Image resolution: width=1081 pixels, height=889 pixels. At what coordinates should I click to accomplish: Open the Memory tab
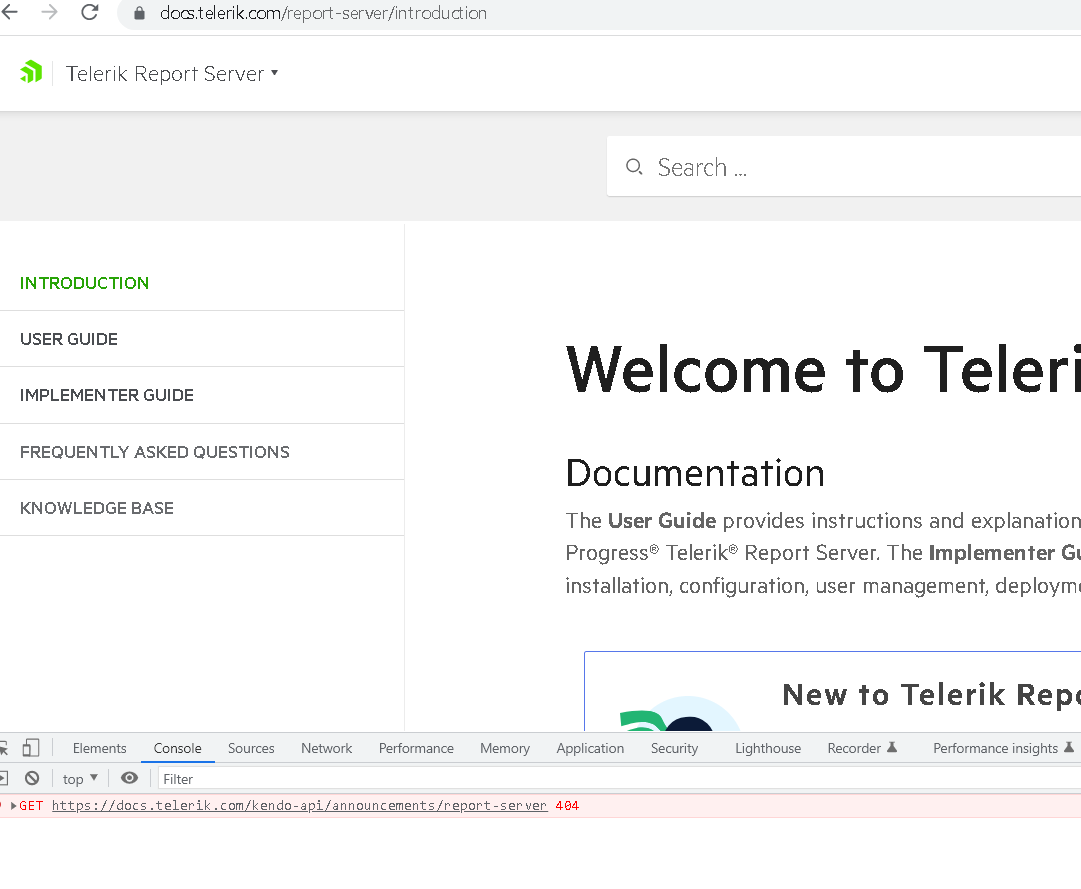[x=505, y=748]
